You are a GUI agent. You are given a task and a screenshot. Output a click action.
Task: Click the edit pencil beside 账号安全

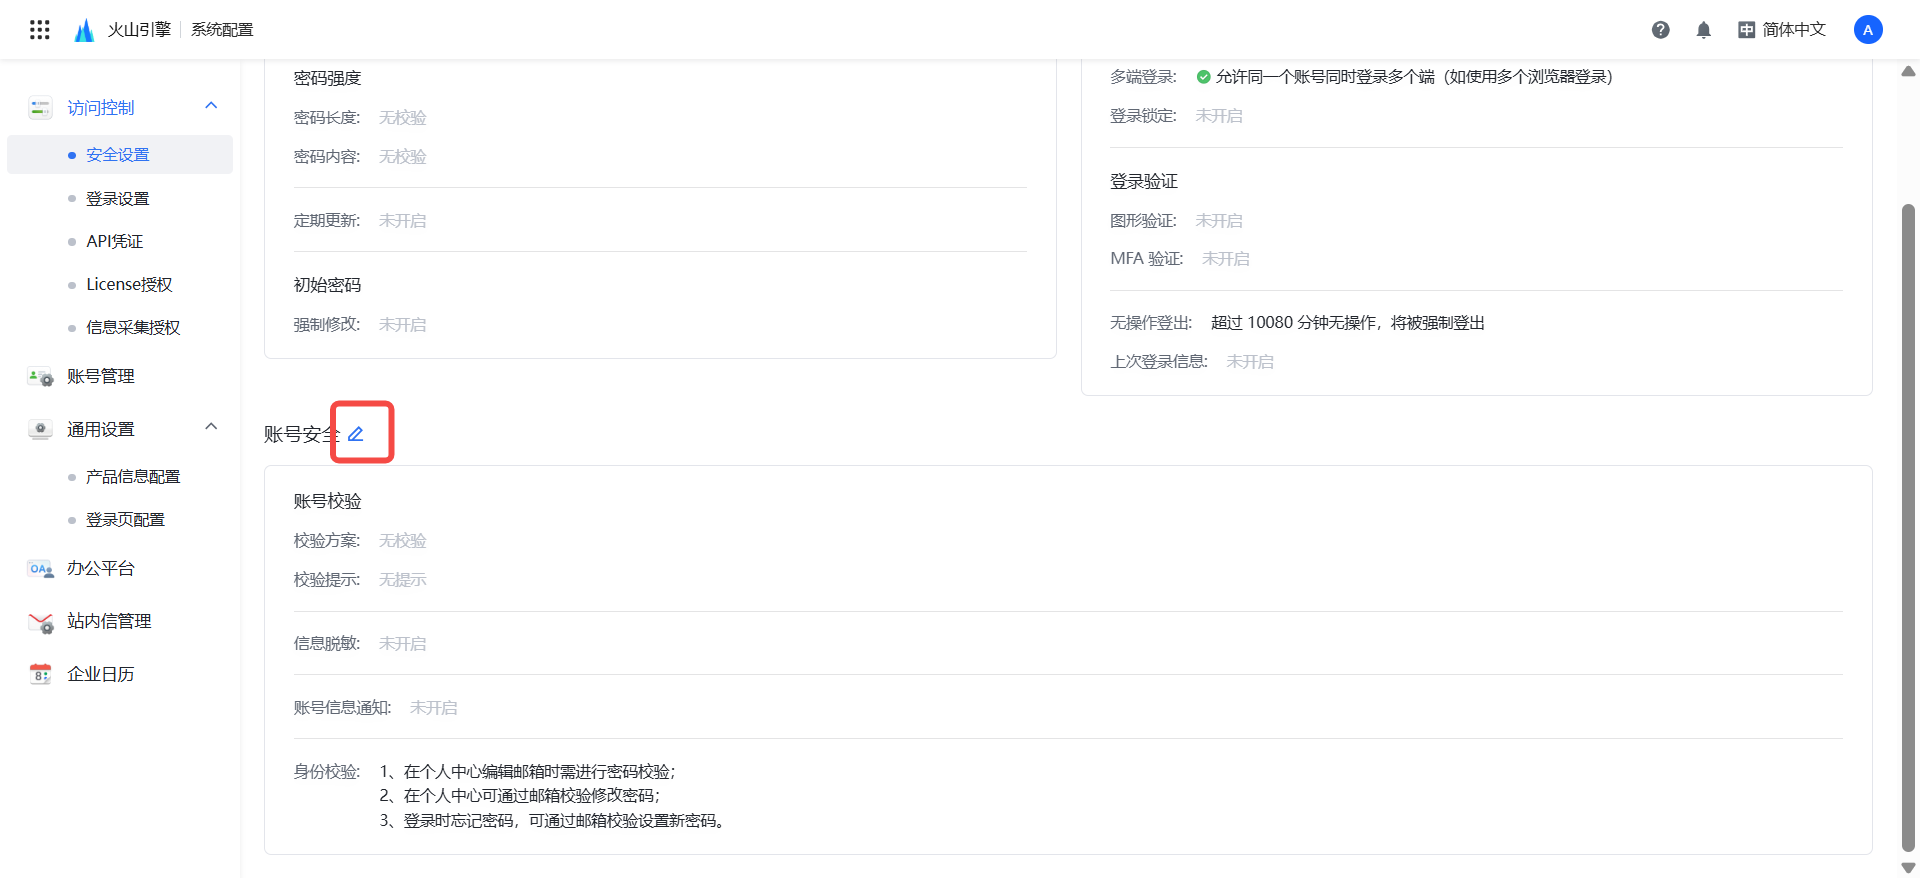(x=356, y=434)
